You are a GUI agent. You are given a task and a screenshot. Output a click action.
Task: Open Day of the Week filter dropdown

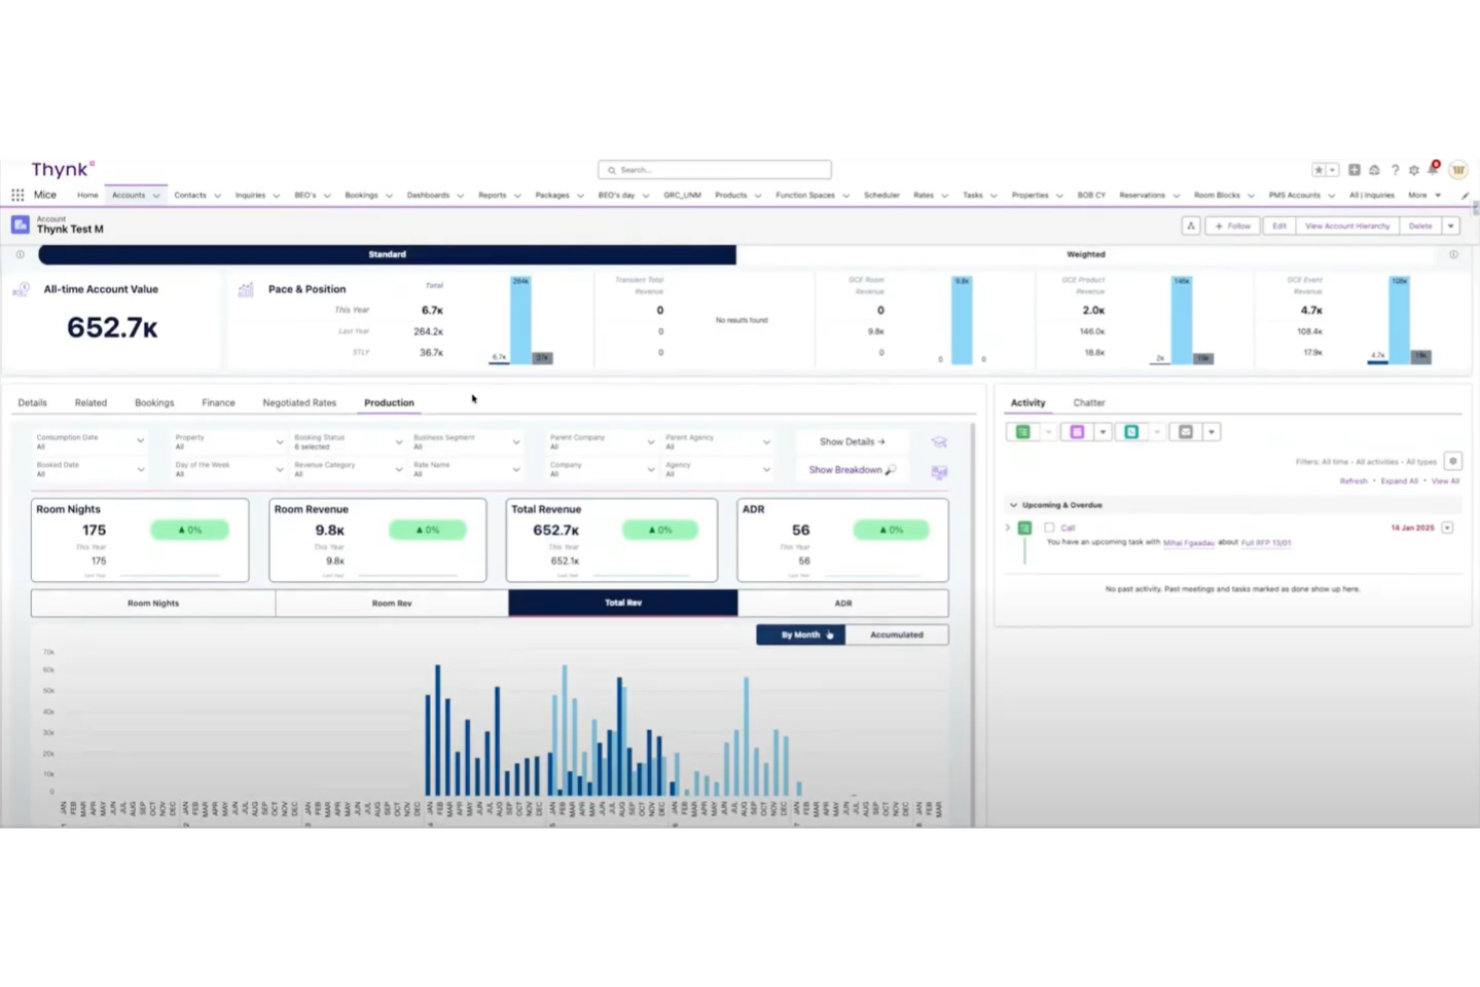[229, 469]
